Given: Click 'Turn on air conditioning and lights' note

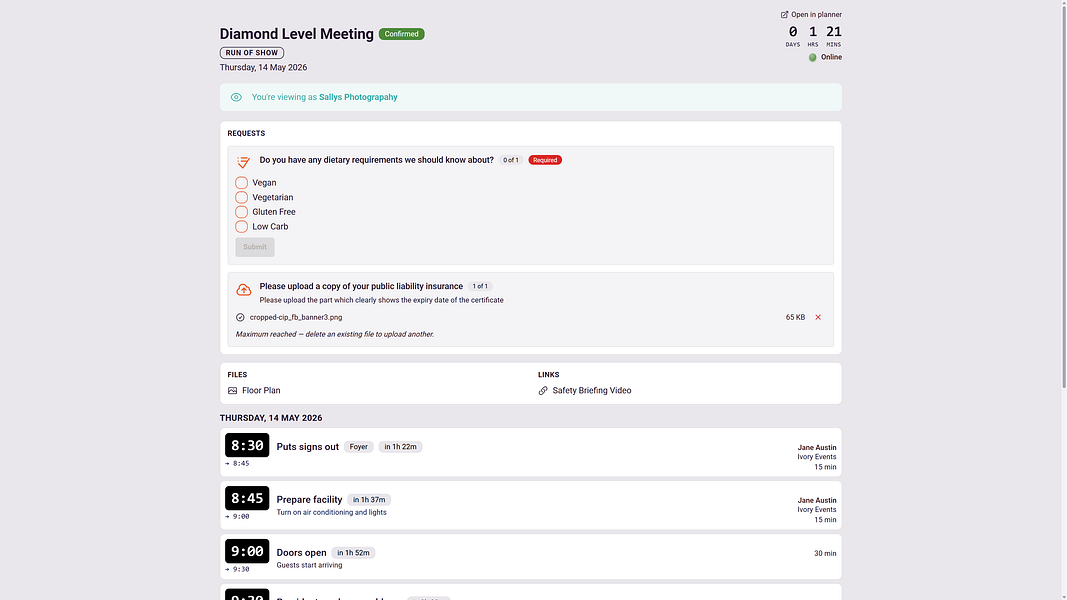Looking at the screenshot, I should tap(331, 512).
